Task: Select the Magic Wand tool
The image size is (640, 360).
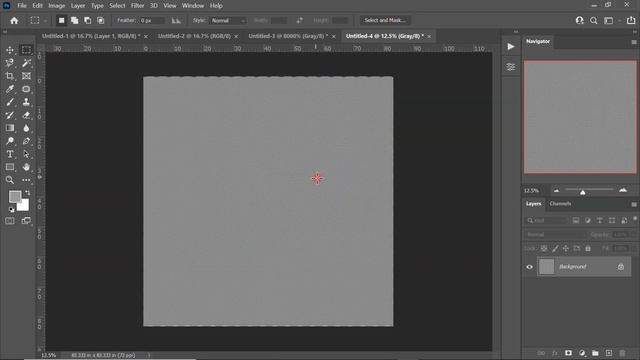Action: tap(26, 63)
